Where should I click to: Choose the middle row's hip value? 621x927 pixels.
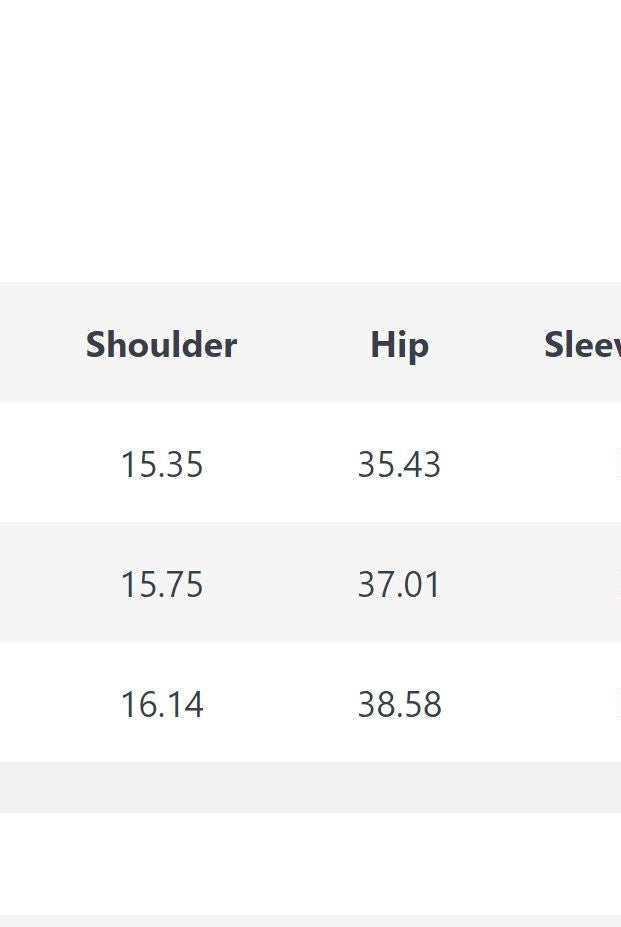(399, 585)
